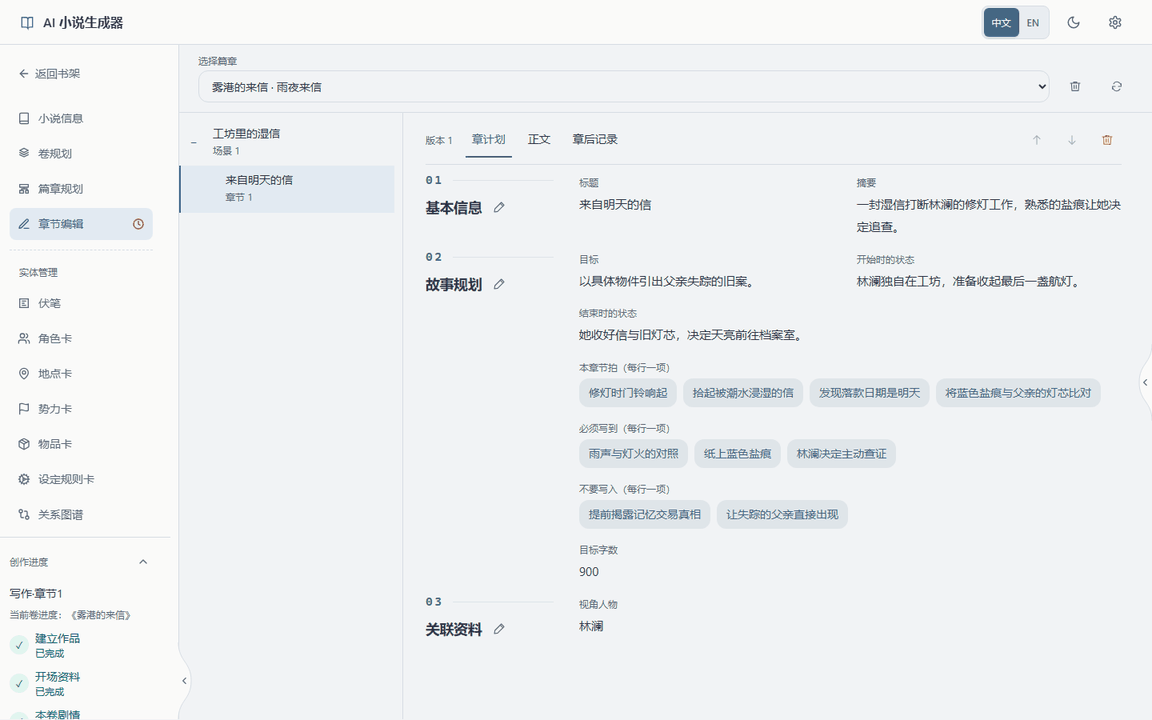The image size is (1152, 720).
Task: Click the 版本 1 label
Action: point(439,140)
